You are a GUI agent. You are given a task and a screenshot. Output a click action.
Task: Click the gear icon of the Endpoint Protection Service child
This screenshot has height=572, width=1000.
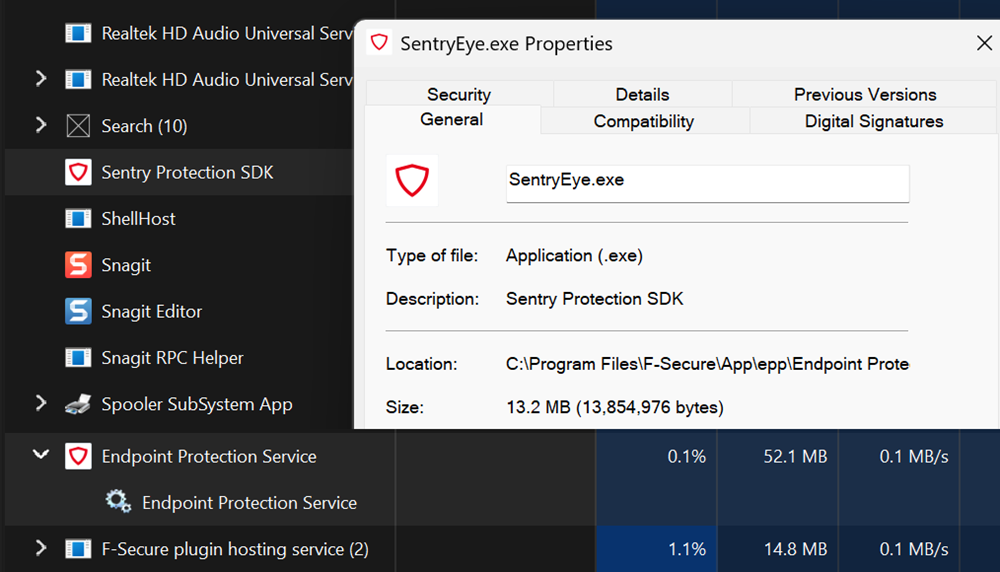point(119,502)
